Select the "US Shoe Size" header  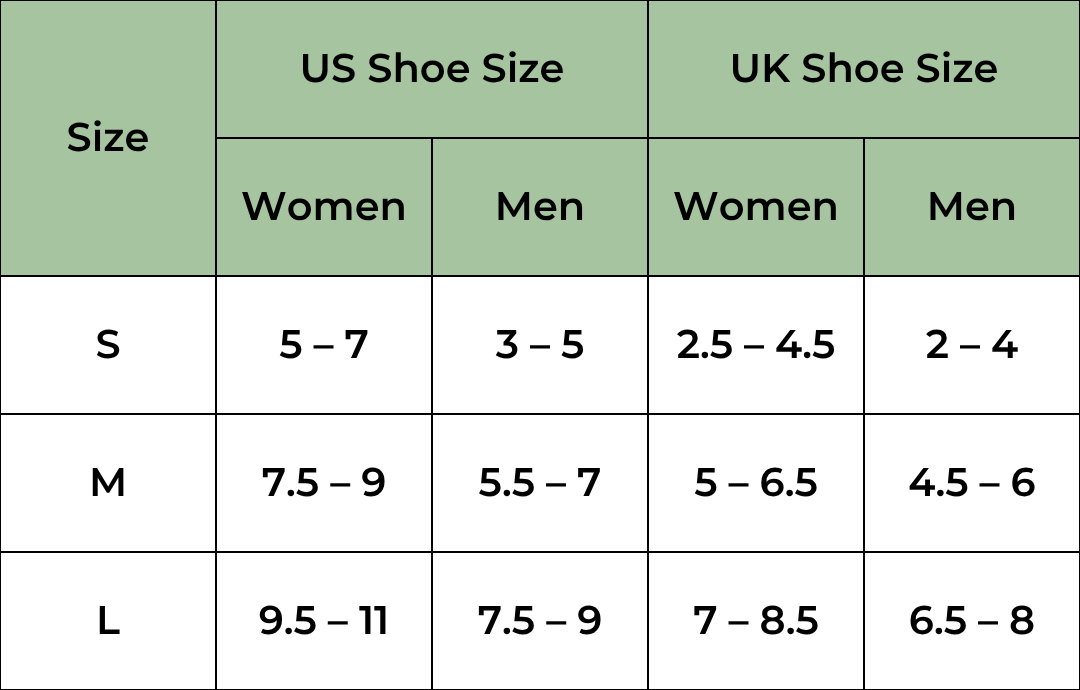point(432,69)
